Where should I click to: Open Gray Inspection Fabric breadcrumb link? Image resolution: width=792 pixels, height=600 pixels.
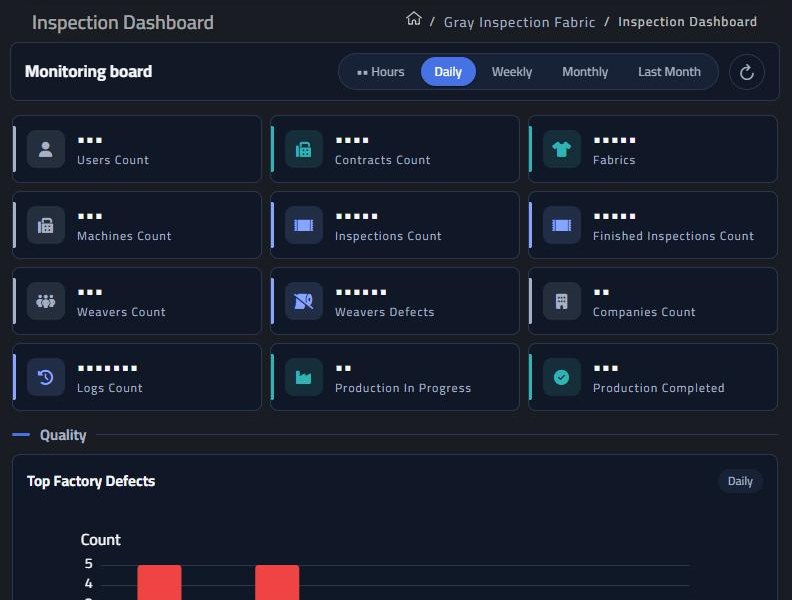tap(519, 22)
